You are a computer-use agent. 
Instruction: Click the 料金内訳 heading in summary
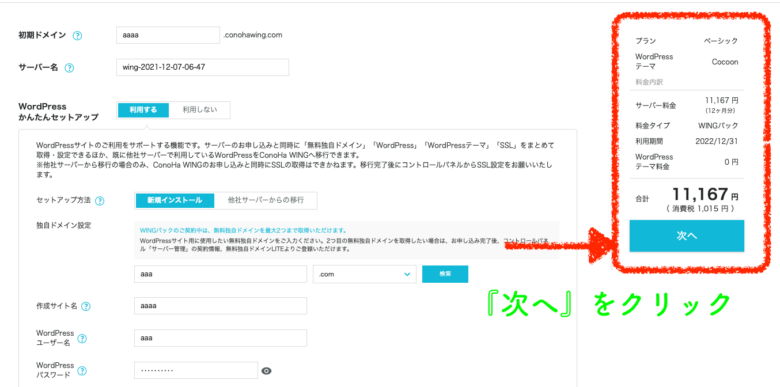(649, 82)
